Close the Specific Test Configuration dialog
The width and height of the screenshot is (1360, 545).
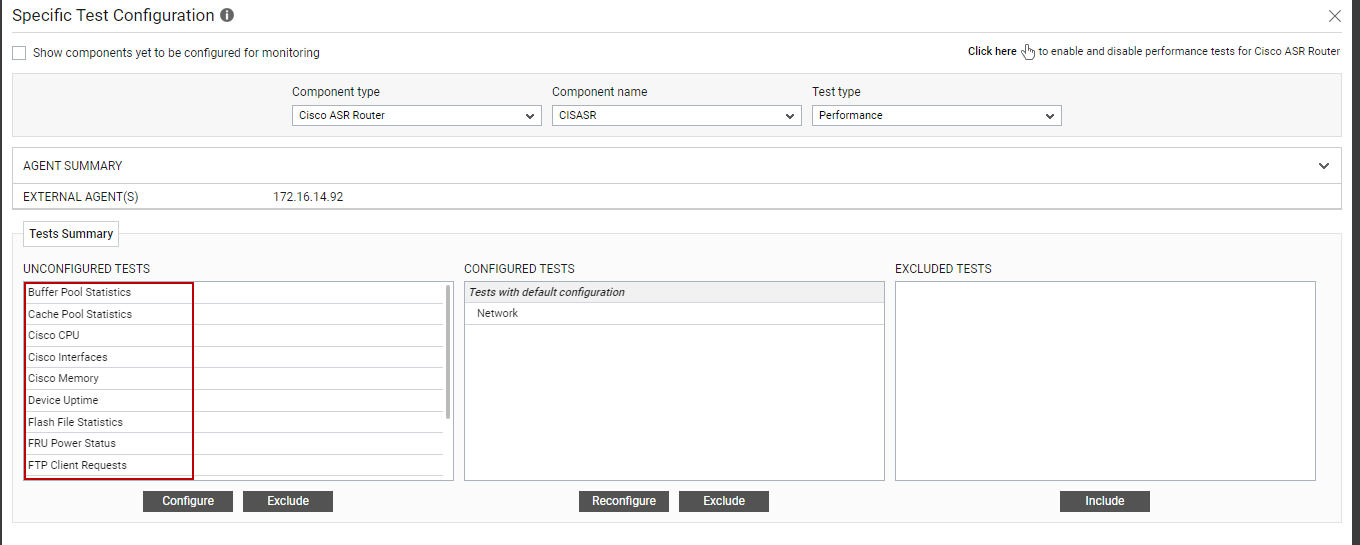(1334, 16)
